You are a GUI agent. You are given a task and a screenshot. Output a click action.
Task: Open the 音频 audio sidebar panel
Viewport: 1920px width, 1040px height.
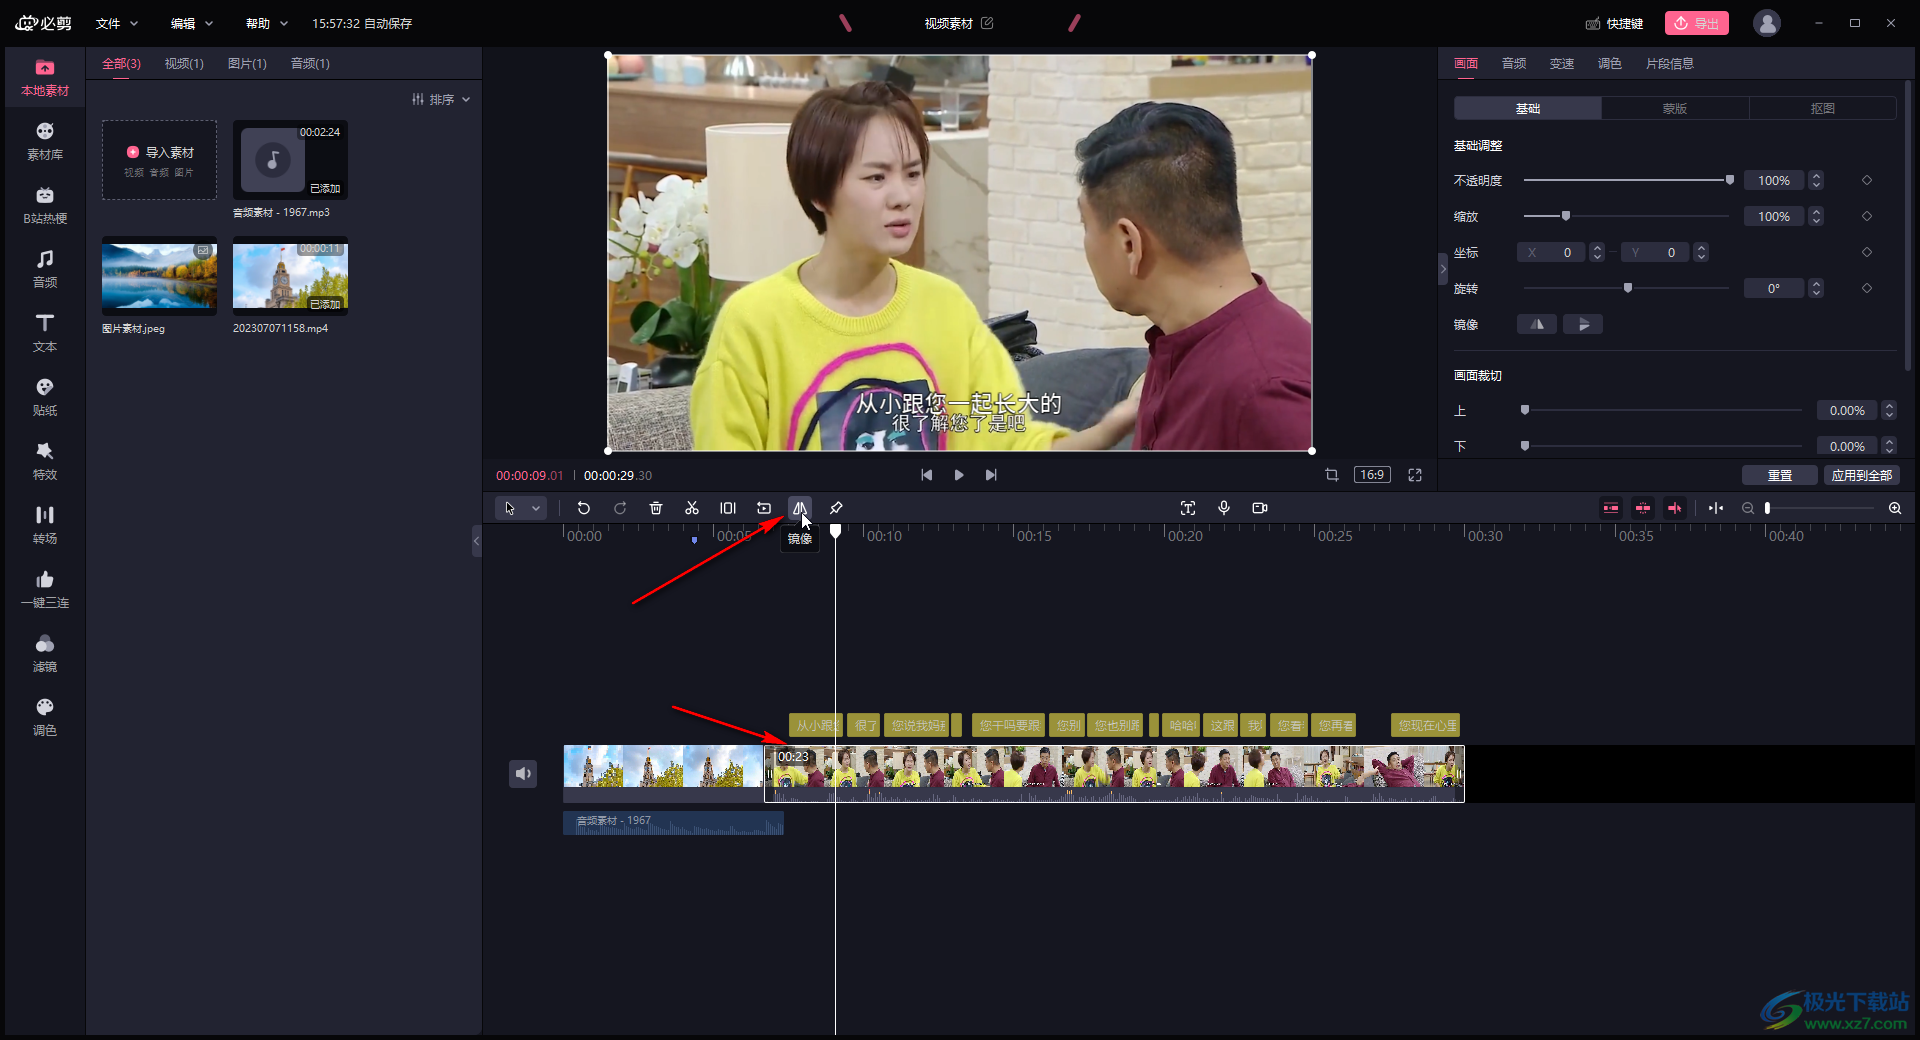45,270
